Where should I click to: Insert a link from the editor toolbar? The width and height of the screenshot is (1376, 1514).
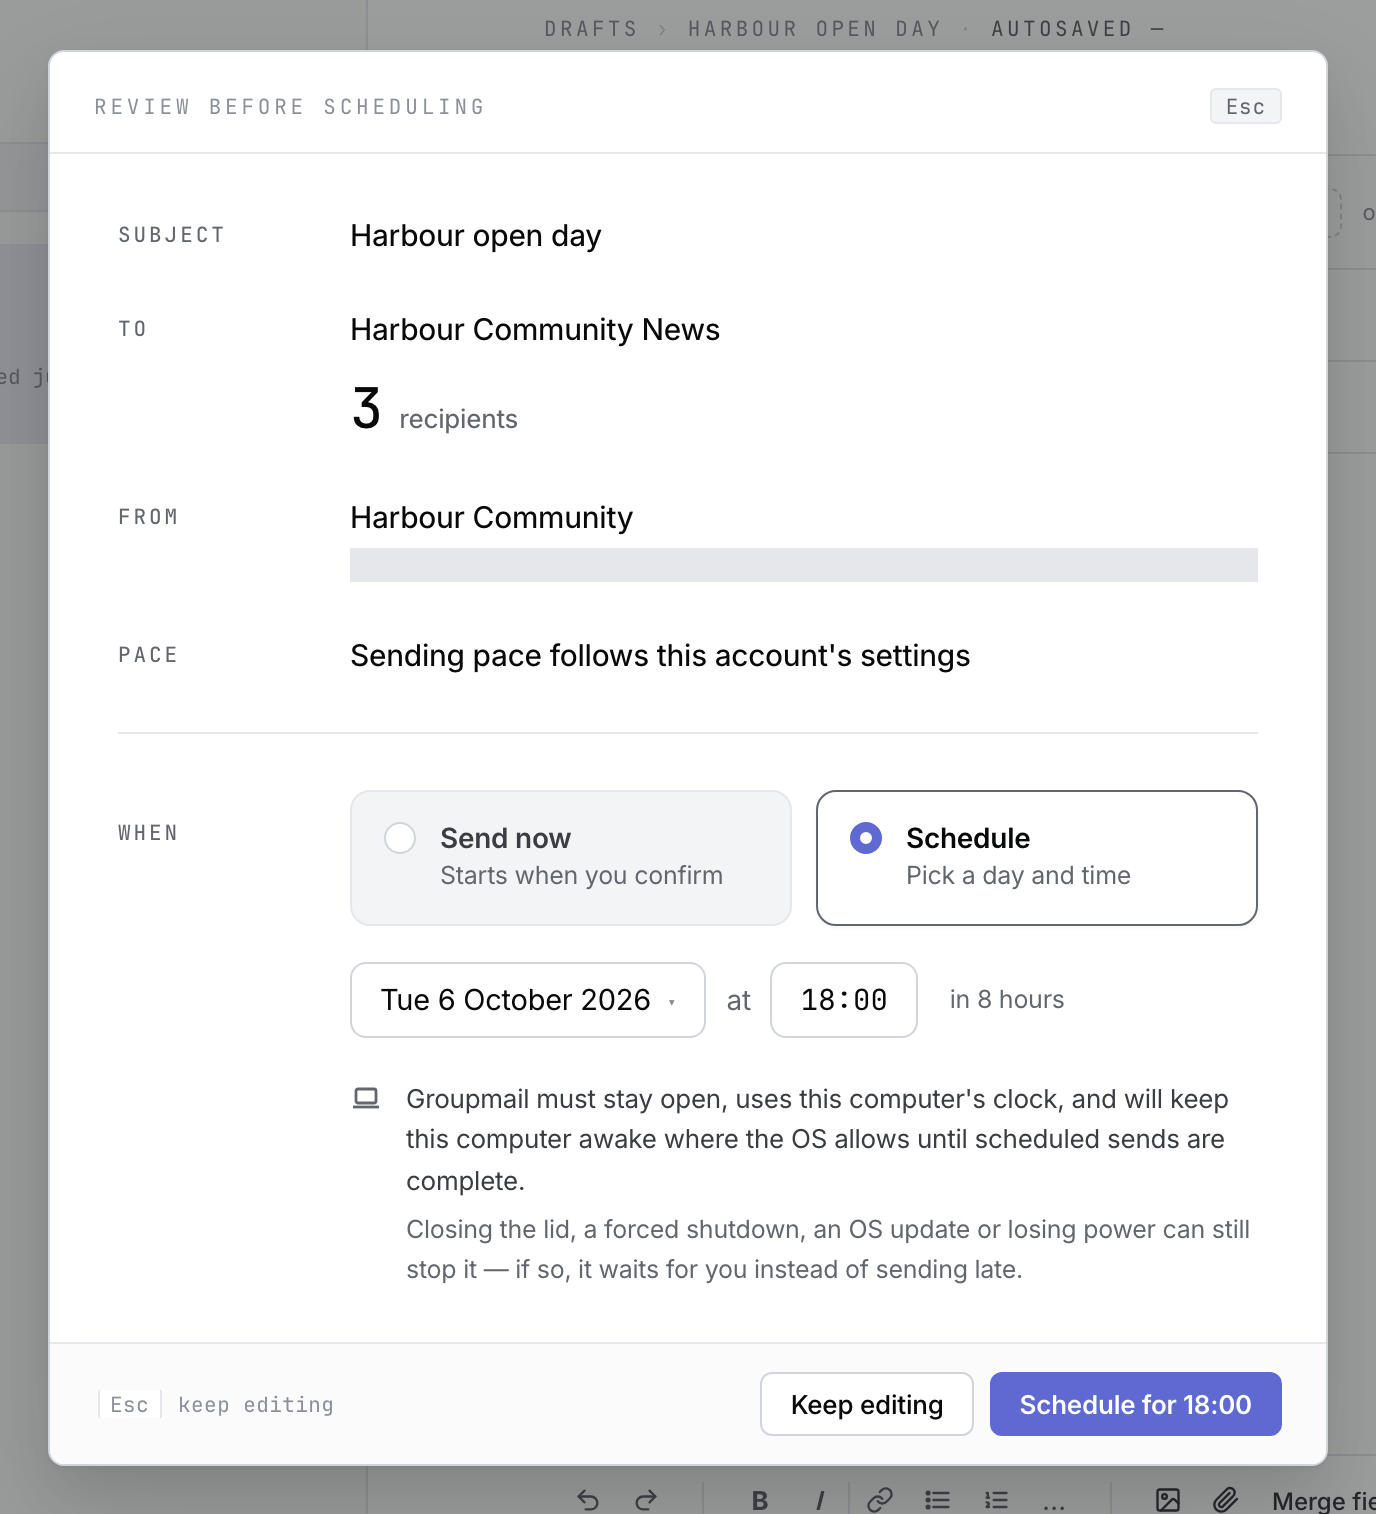[880, 1499]
